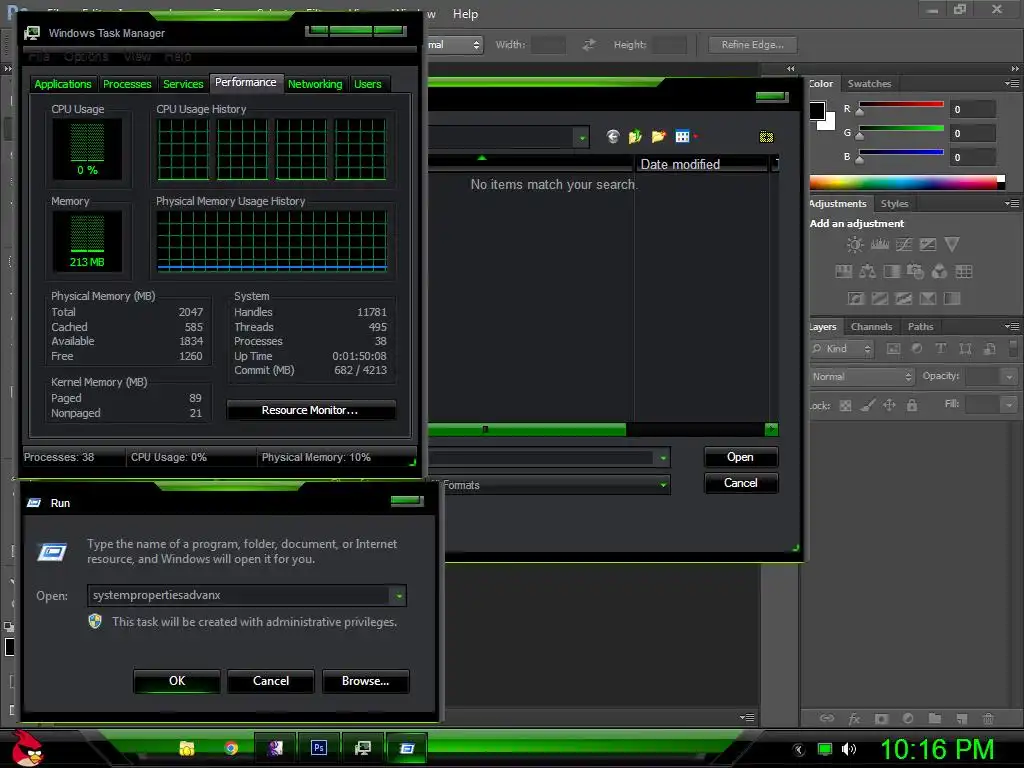Viewport: 1024px width, 768px height.
Task: Toggle layer filtering switch in Layers panel
Action: tap(1013, 349)
